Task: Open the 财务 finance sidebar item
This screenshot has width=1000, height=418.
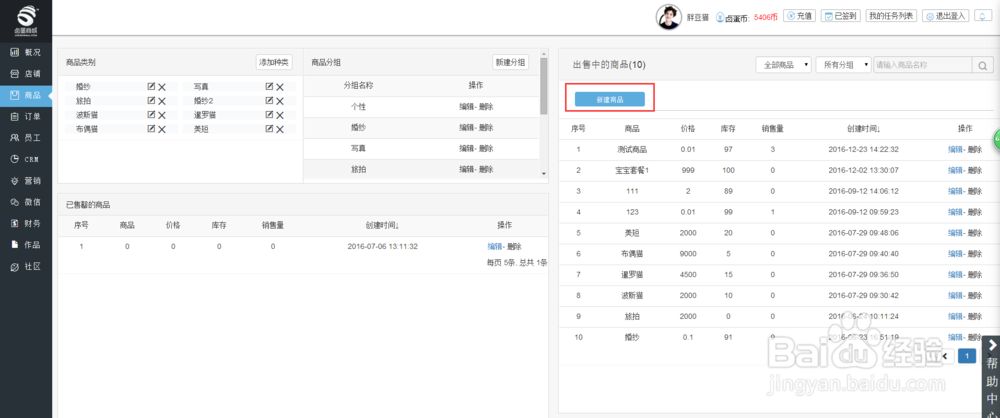Action: [x=26, y=223]
